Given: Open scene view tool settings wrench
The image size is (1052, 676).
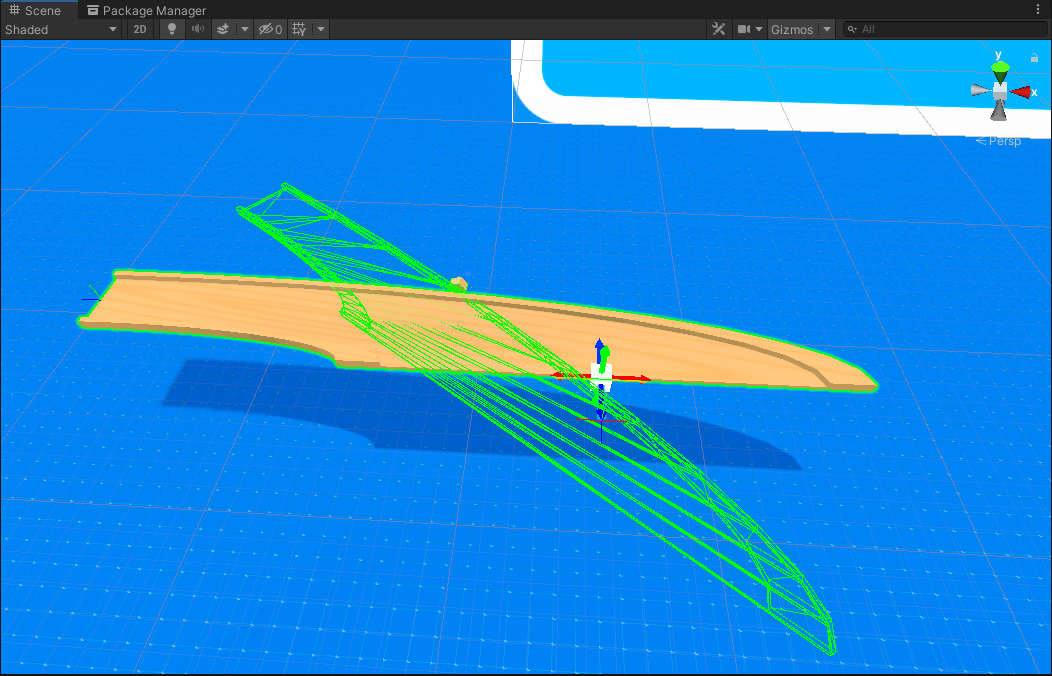Looking at the screenshot, I should [x=718, y=29].
